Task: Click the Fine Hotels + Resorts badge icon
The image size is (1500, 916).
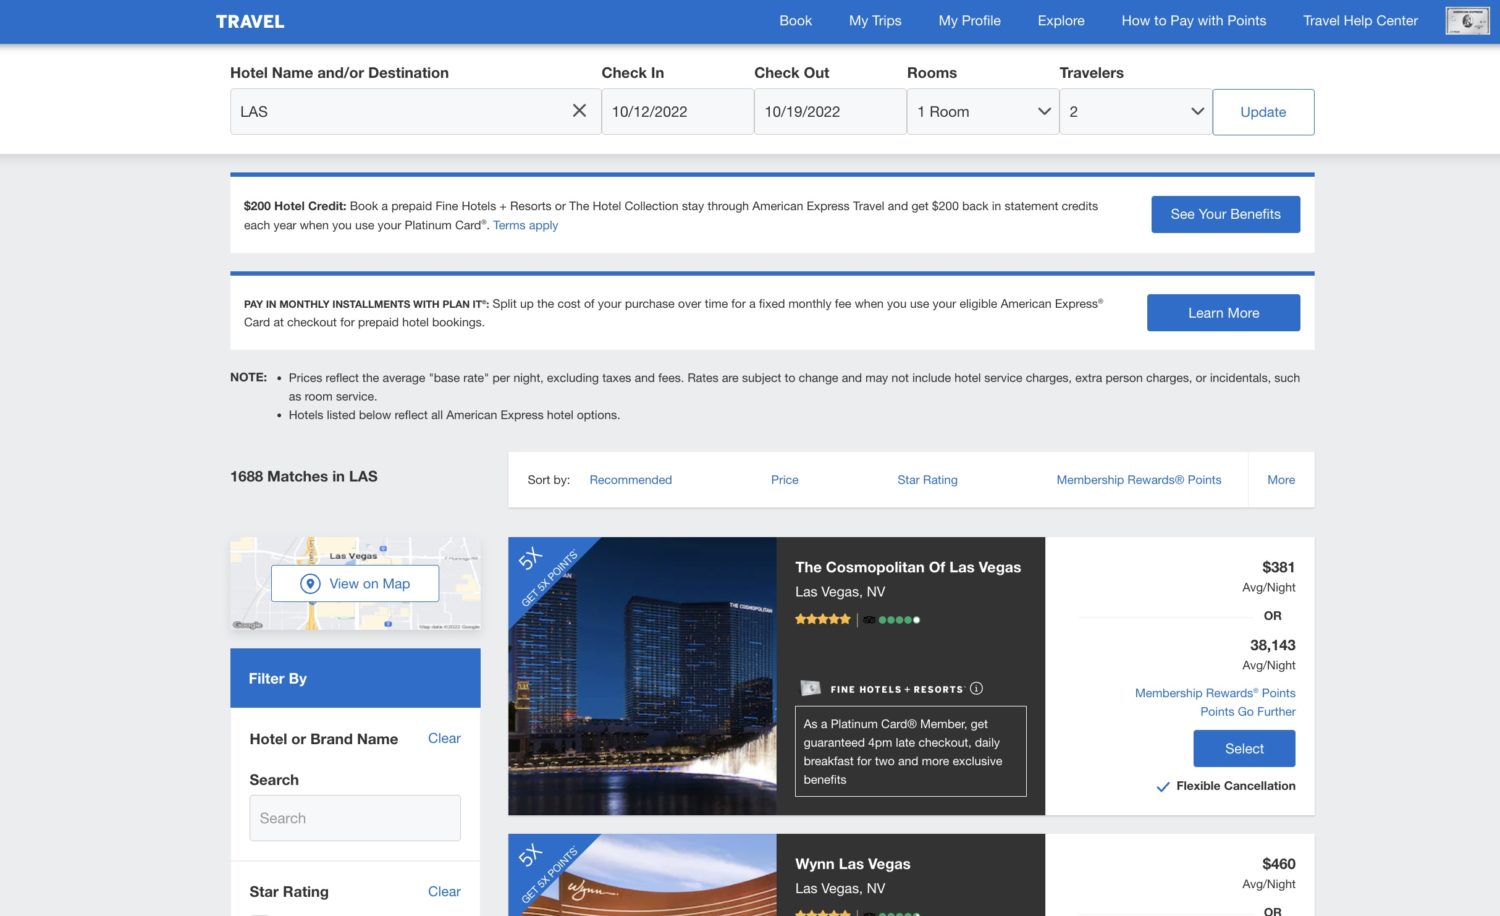Action: coord(810,688)
